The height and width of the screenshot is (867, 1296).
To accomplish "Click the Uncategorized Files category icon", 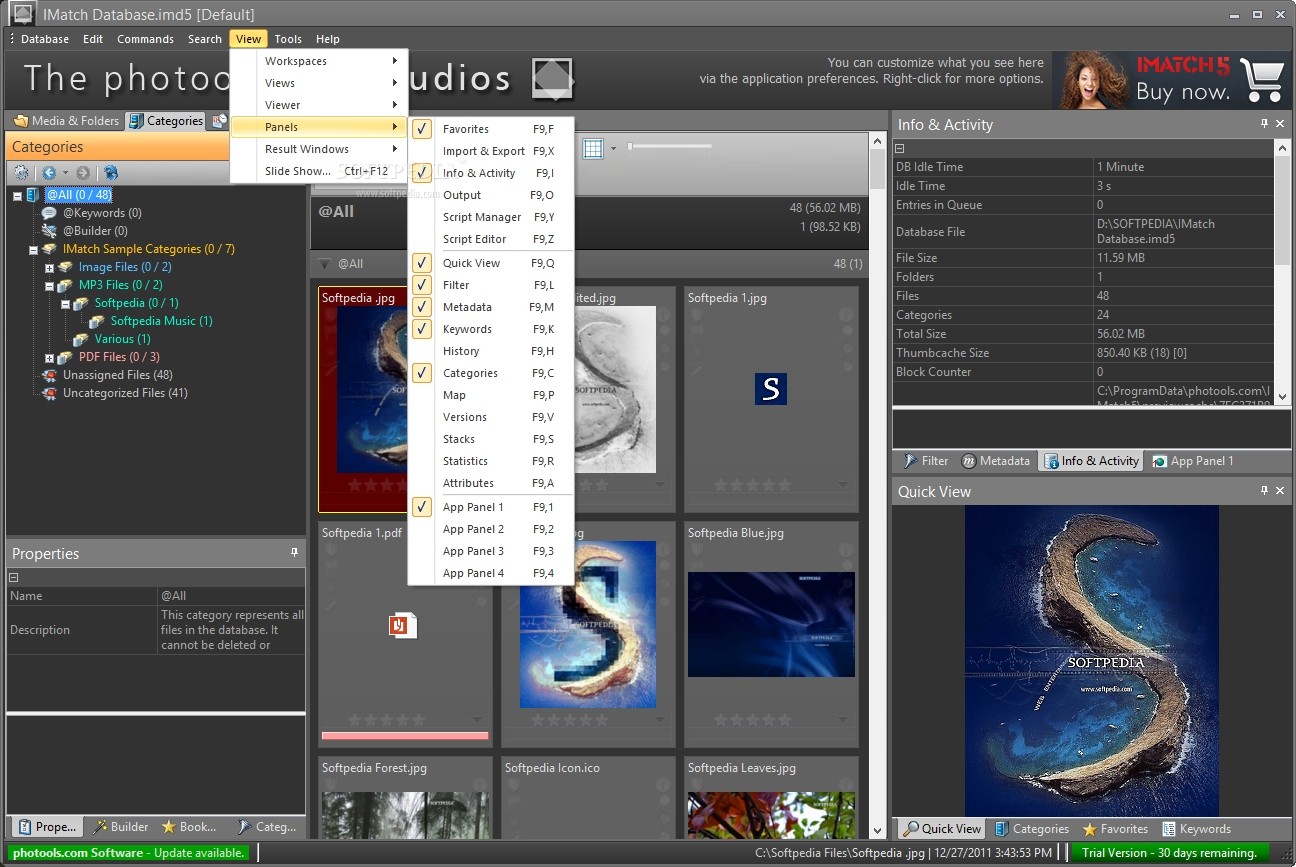I will tap(49, 393).
